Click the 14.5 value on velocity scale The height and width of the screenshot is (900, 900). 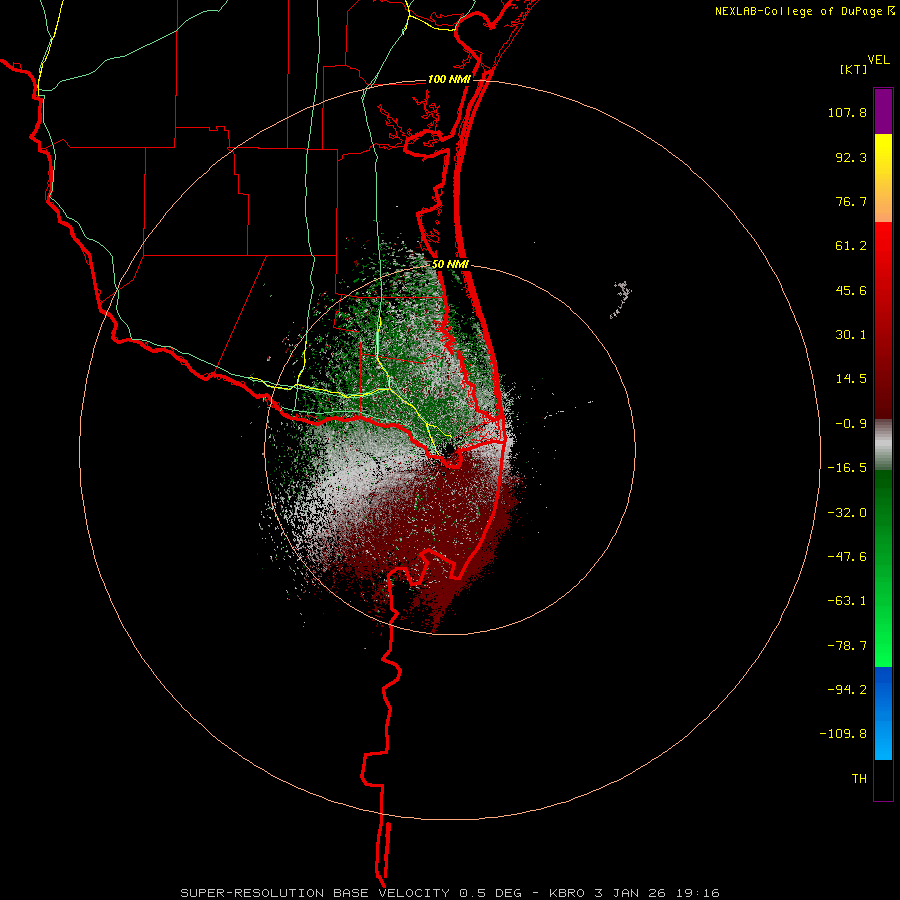851,379
